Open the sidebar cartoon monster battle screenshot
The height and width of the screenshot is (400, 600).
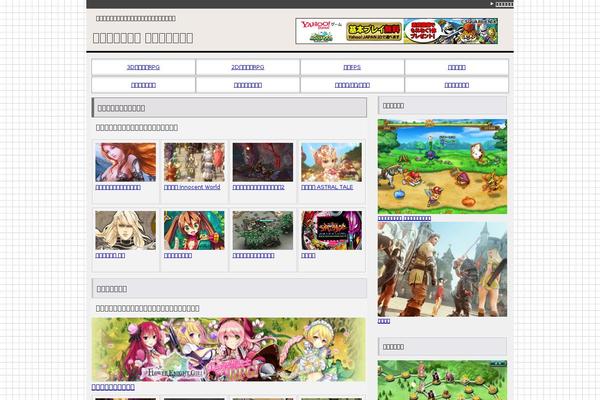tap(442, 167)
